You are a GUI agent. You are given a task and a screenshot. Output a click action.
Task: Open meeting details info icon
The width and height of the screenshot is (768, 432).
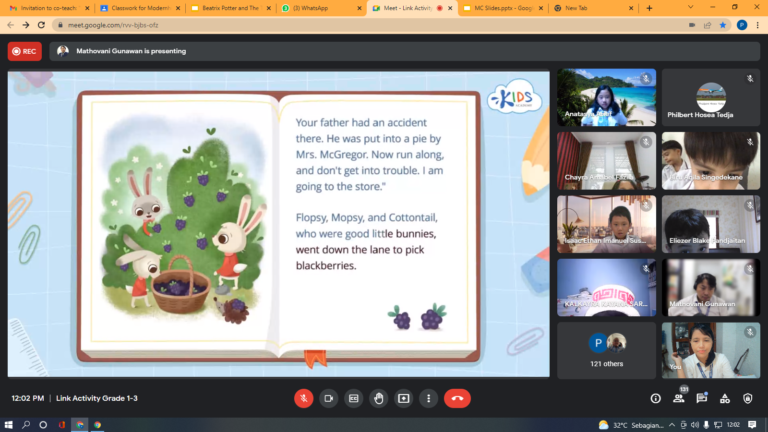(656, 398)
